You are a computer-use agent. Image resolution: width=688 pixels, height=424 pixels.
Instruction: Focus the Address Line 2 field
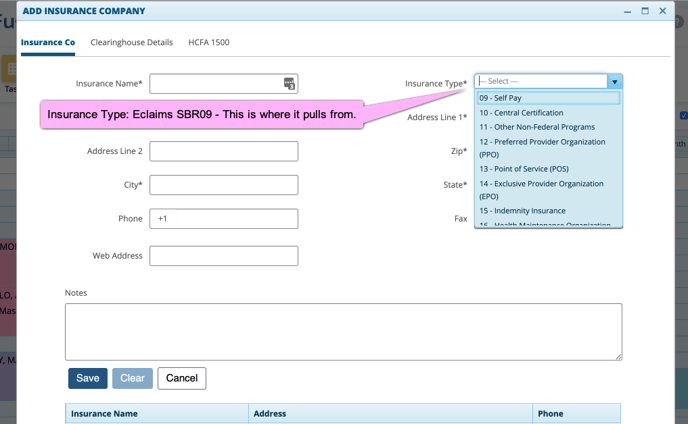pos(224,151)
